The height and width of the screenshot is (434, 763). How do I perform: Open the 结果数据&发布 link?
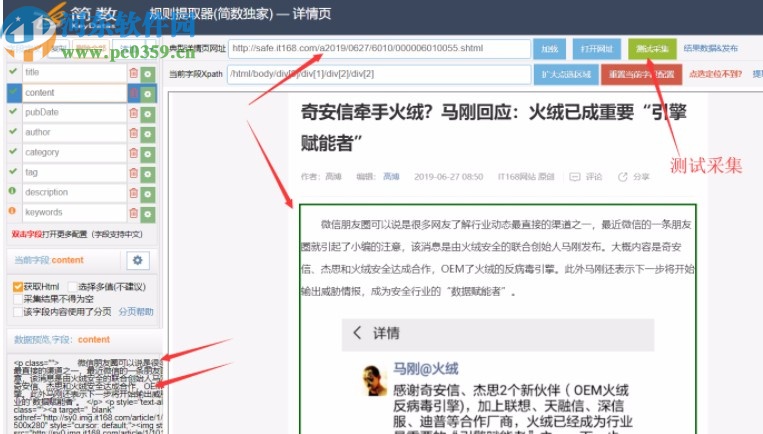point(710,48)
